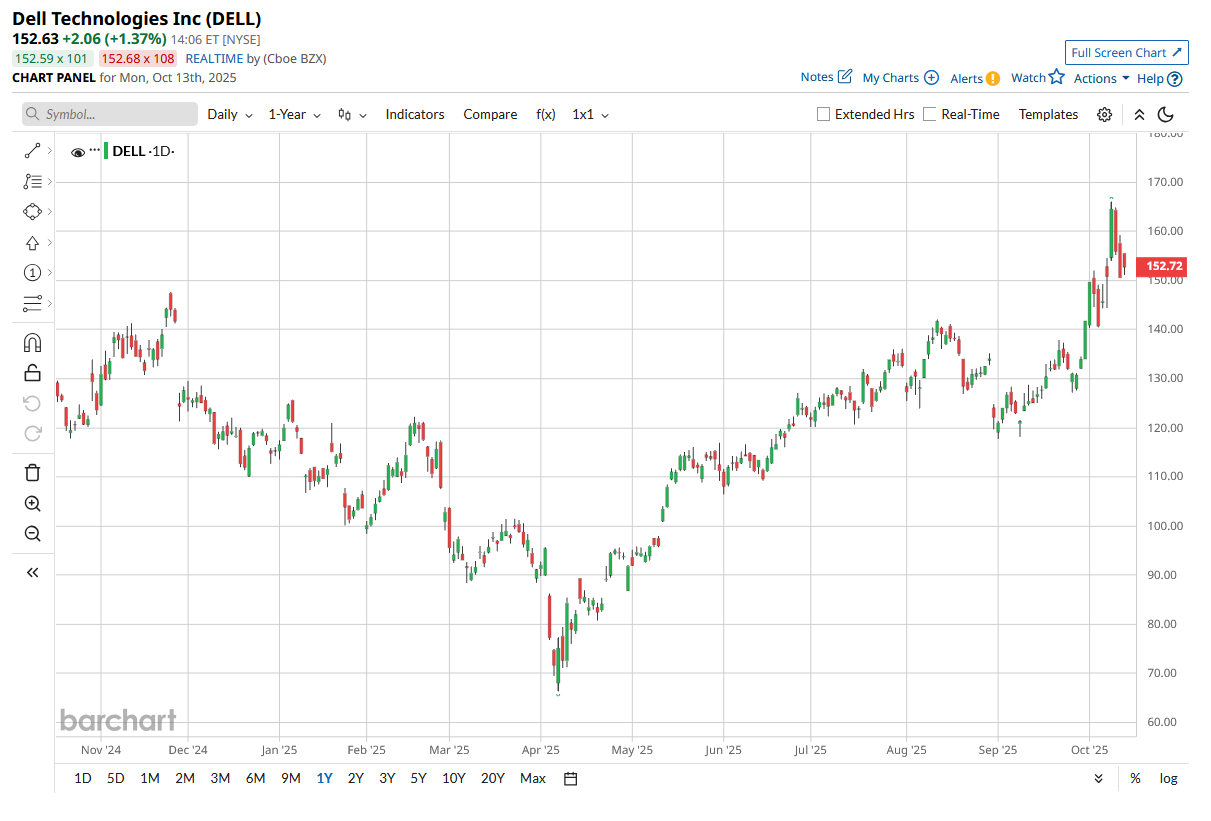Enable the Extended Hrs checkbox
This screenshot has height=821, width=1211.
click(824, 114)
